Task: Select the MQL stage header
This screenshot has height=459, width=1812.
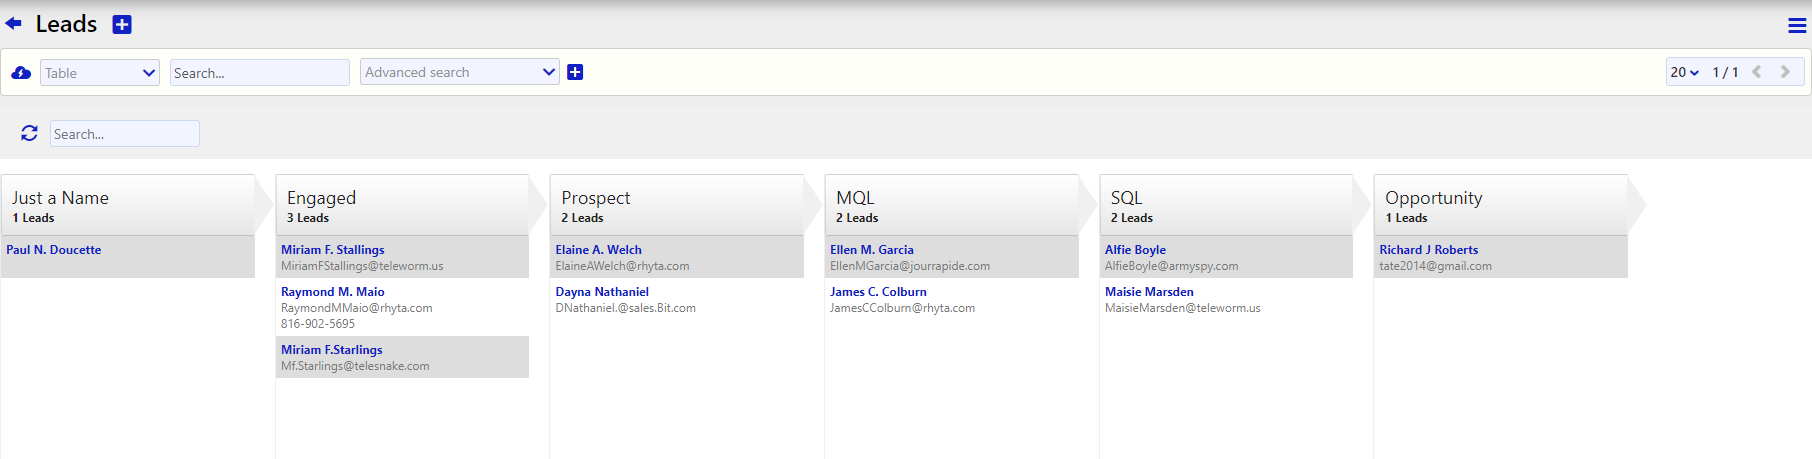Action: (950, 205)
